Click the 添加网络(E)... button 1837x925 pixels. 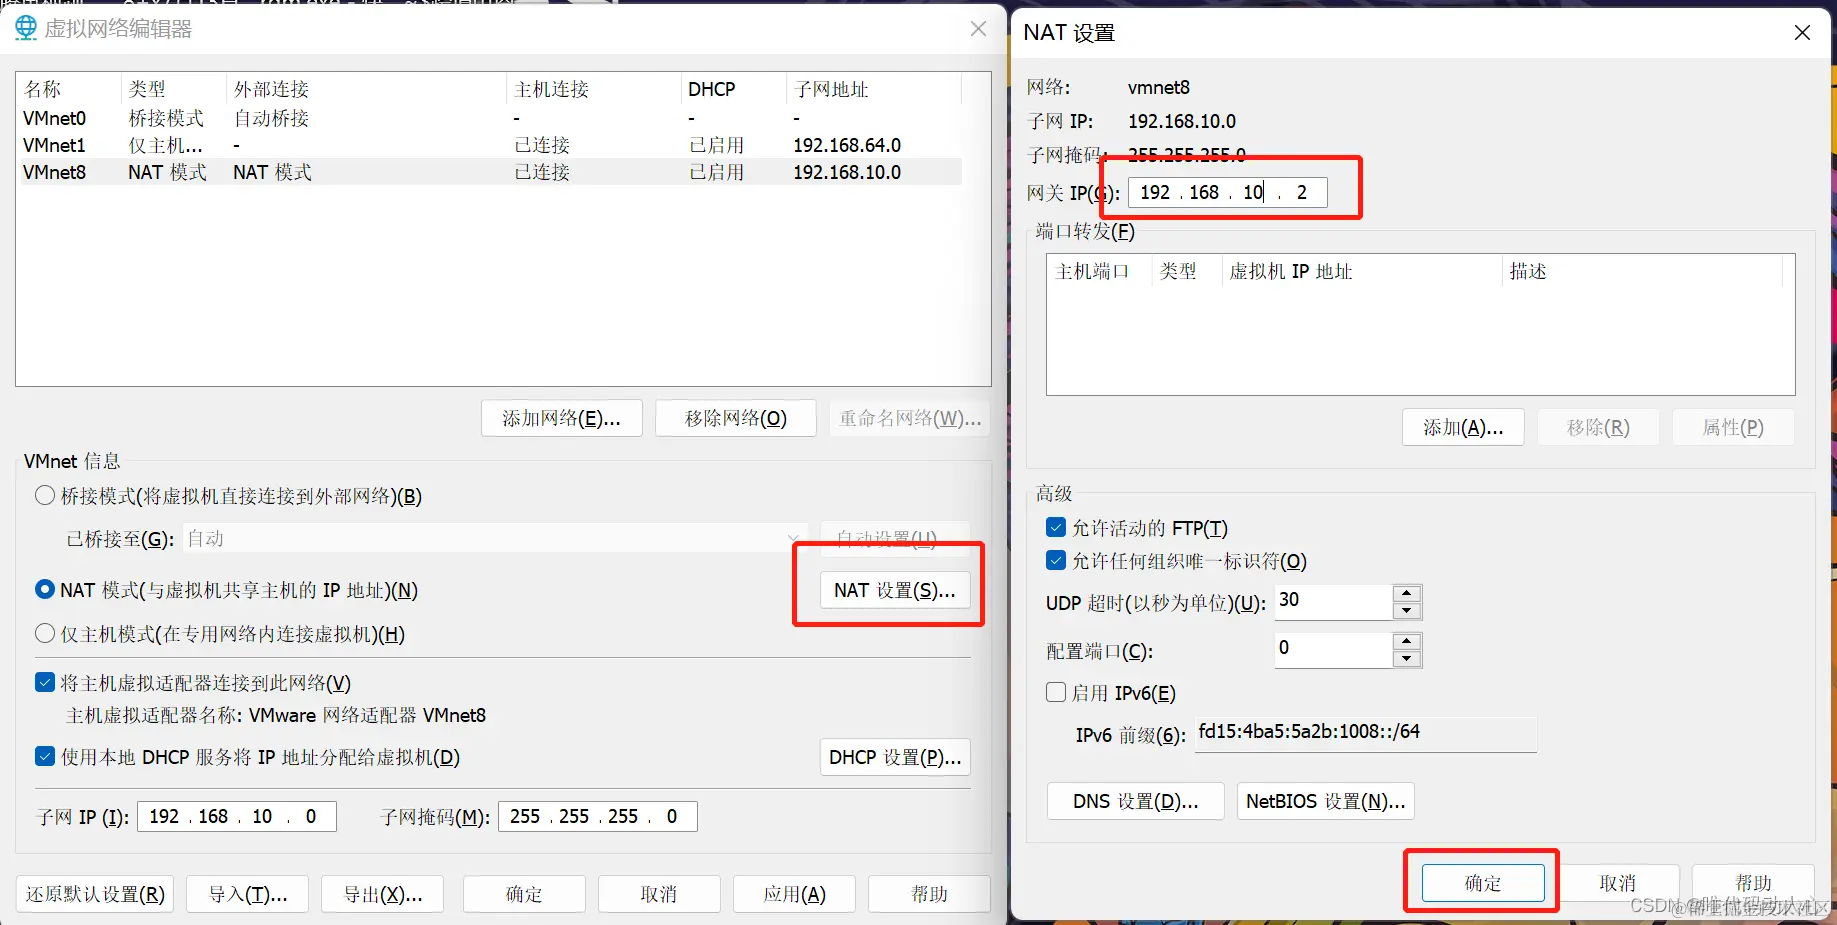561,418
